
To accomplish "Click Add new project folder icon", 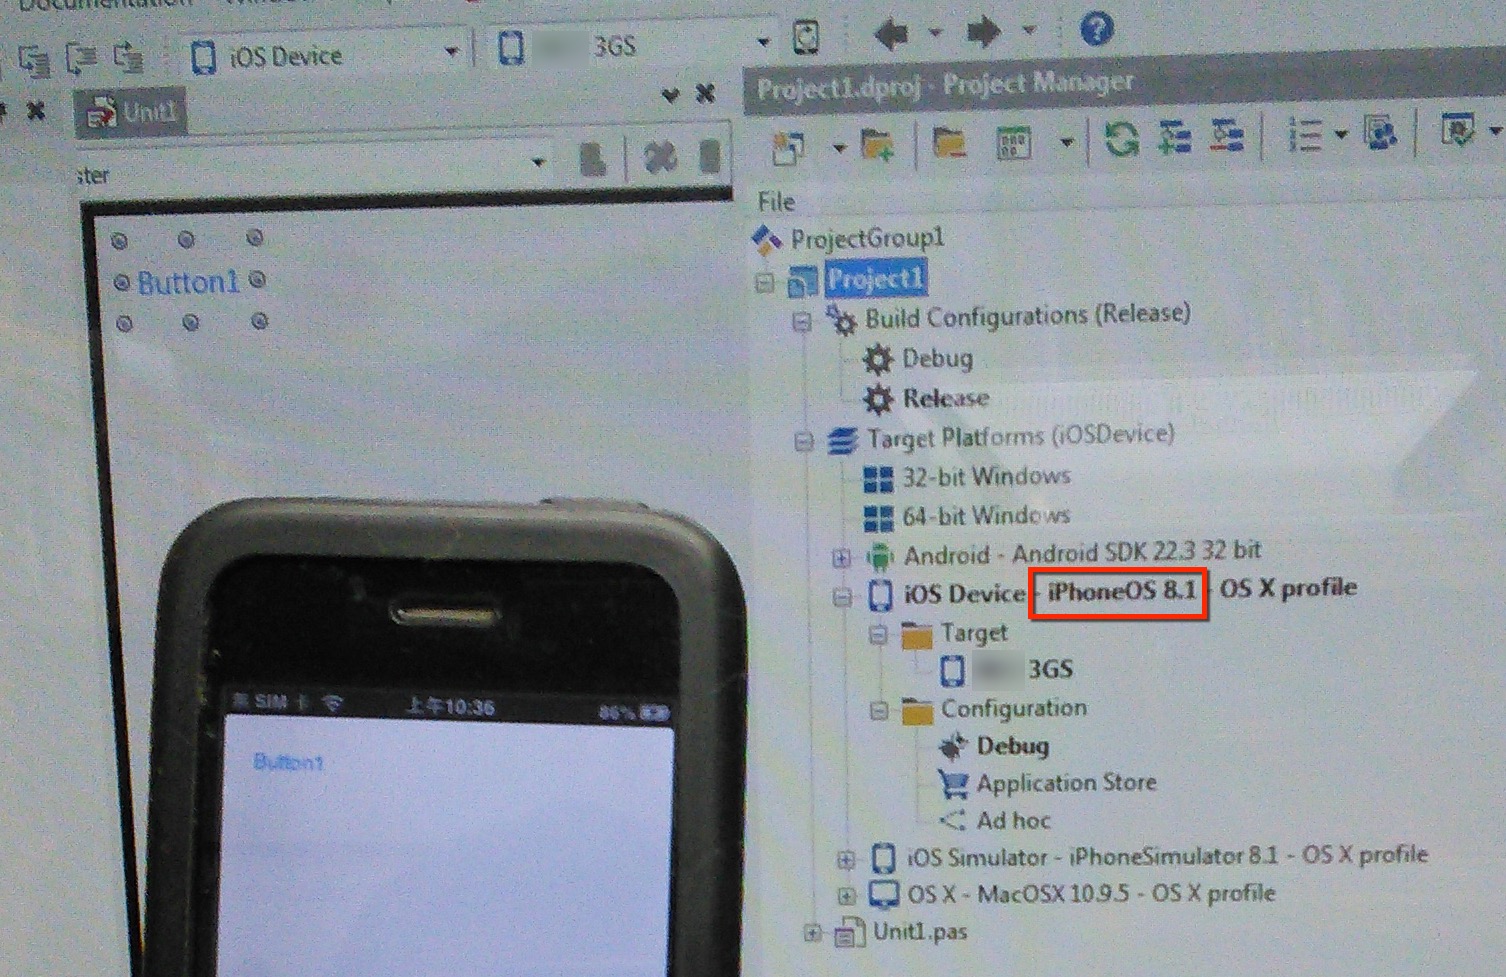I will coord(877,146).
